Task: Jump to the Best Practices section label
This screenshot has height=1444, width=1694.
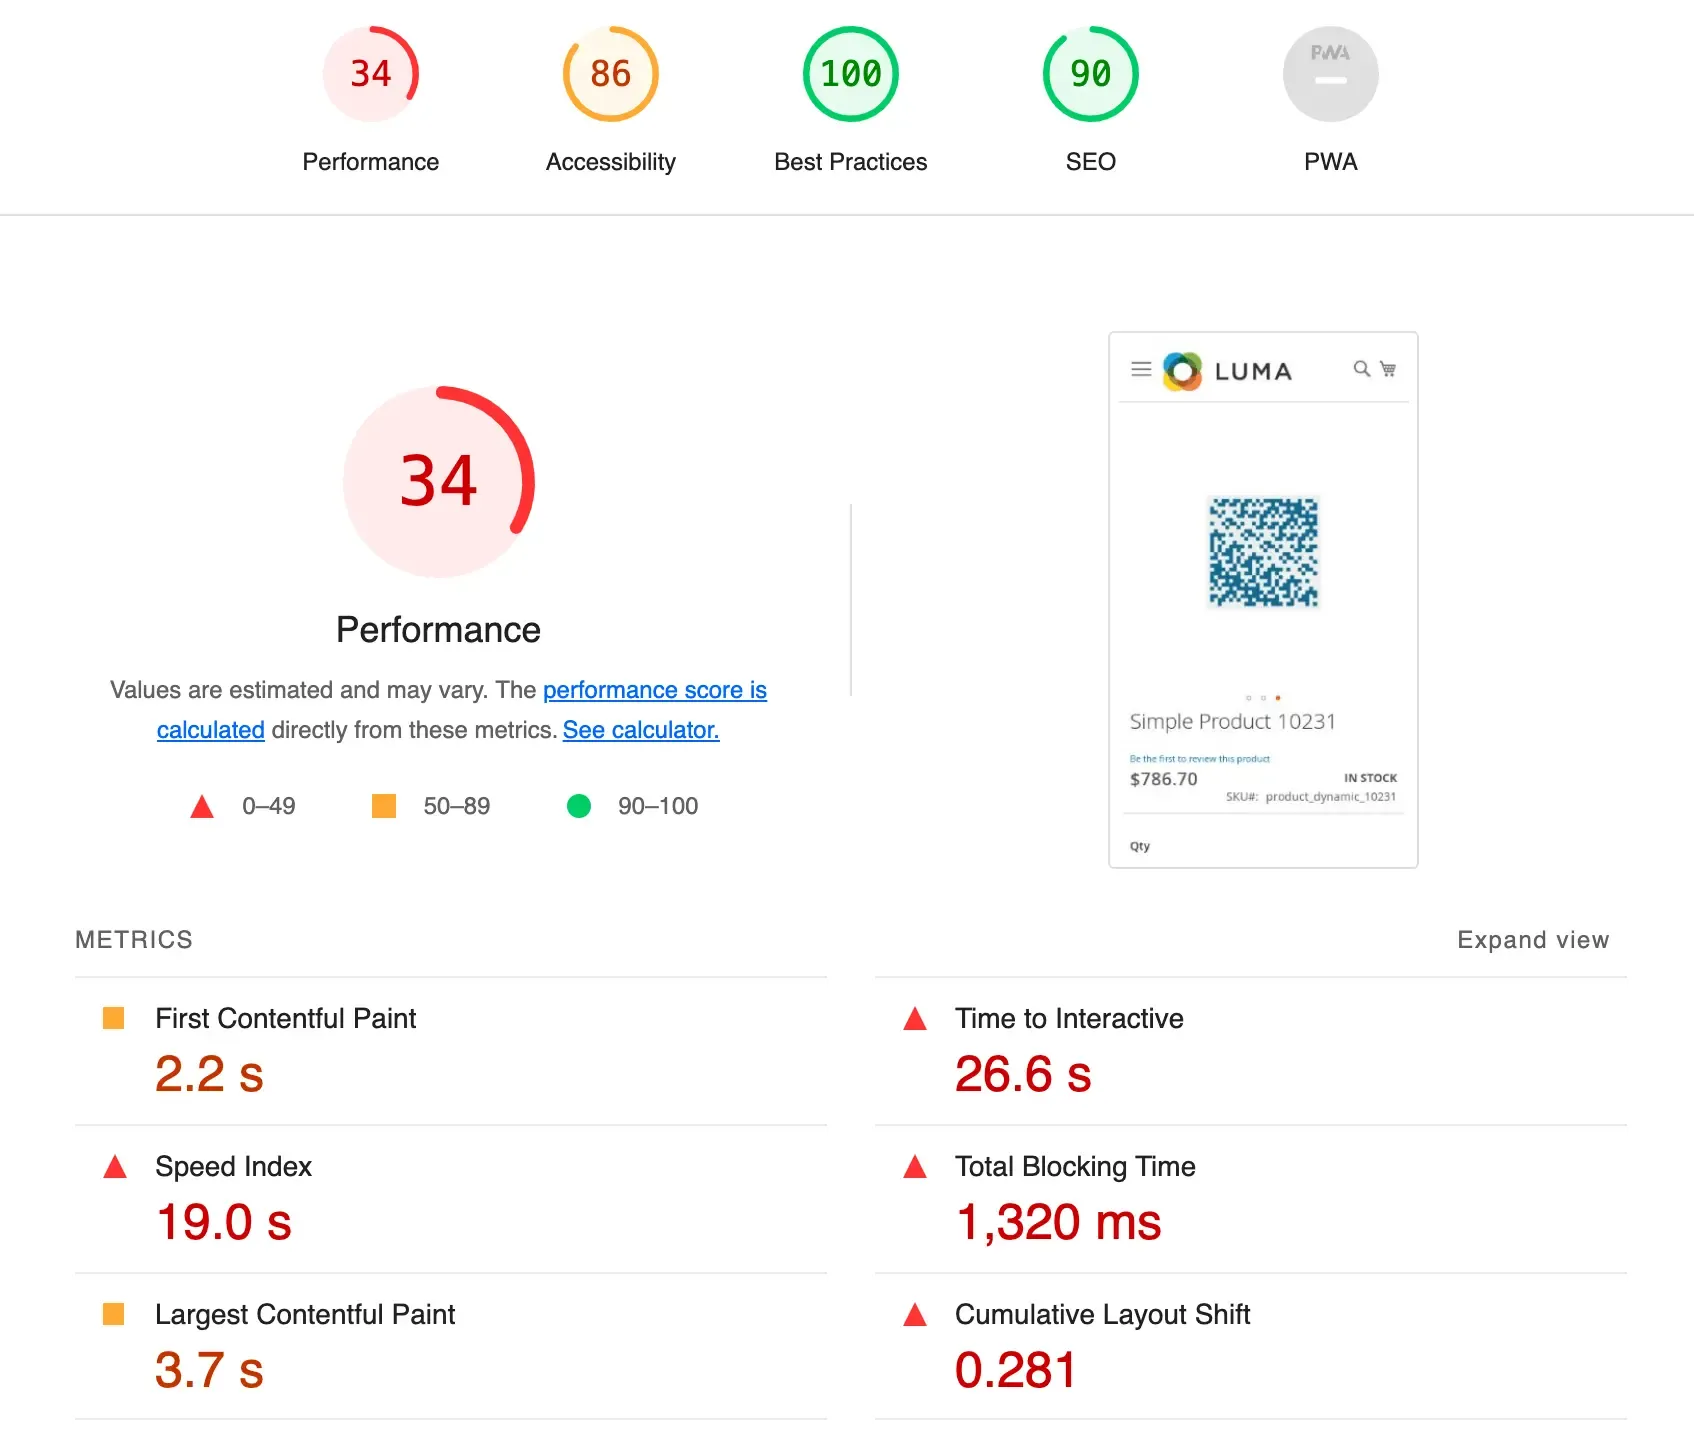Action: tap(850, 162)
